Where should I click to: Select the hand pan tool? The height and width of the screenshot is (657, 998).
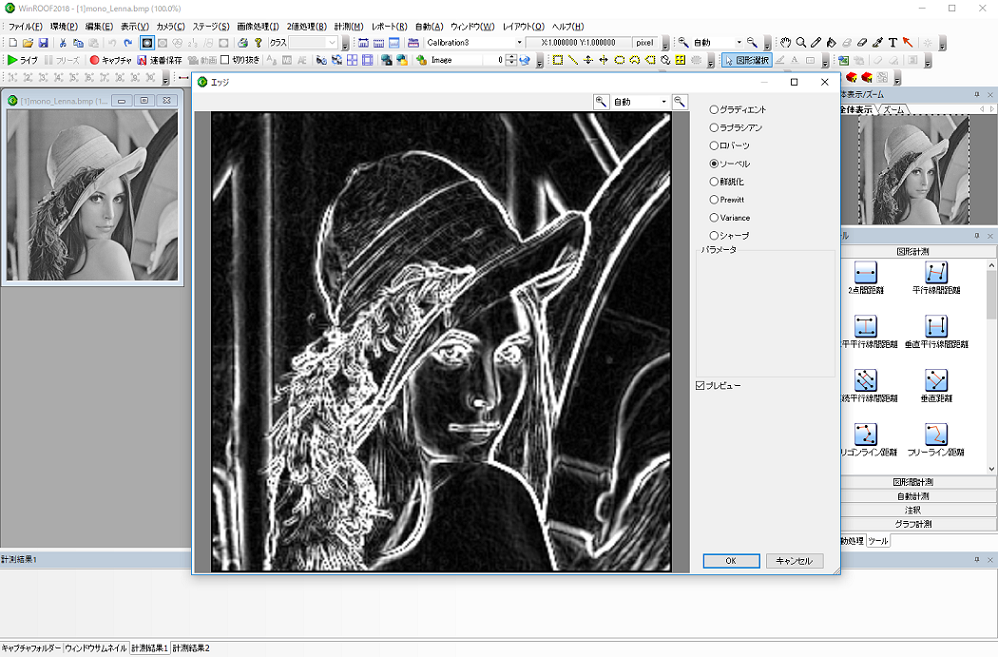click(x=785, y=43)
